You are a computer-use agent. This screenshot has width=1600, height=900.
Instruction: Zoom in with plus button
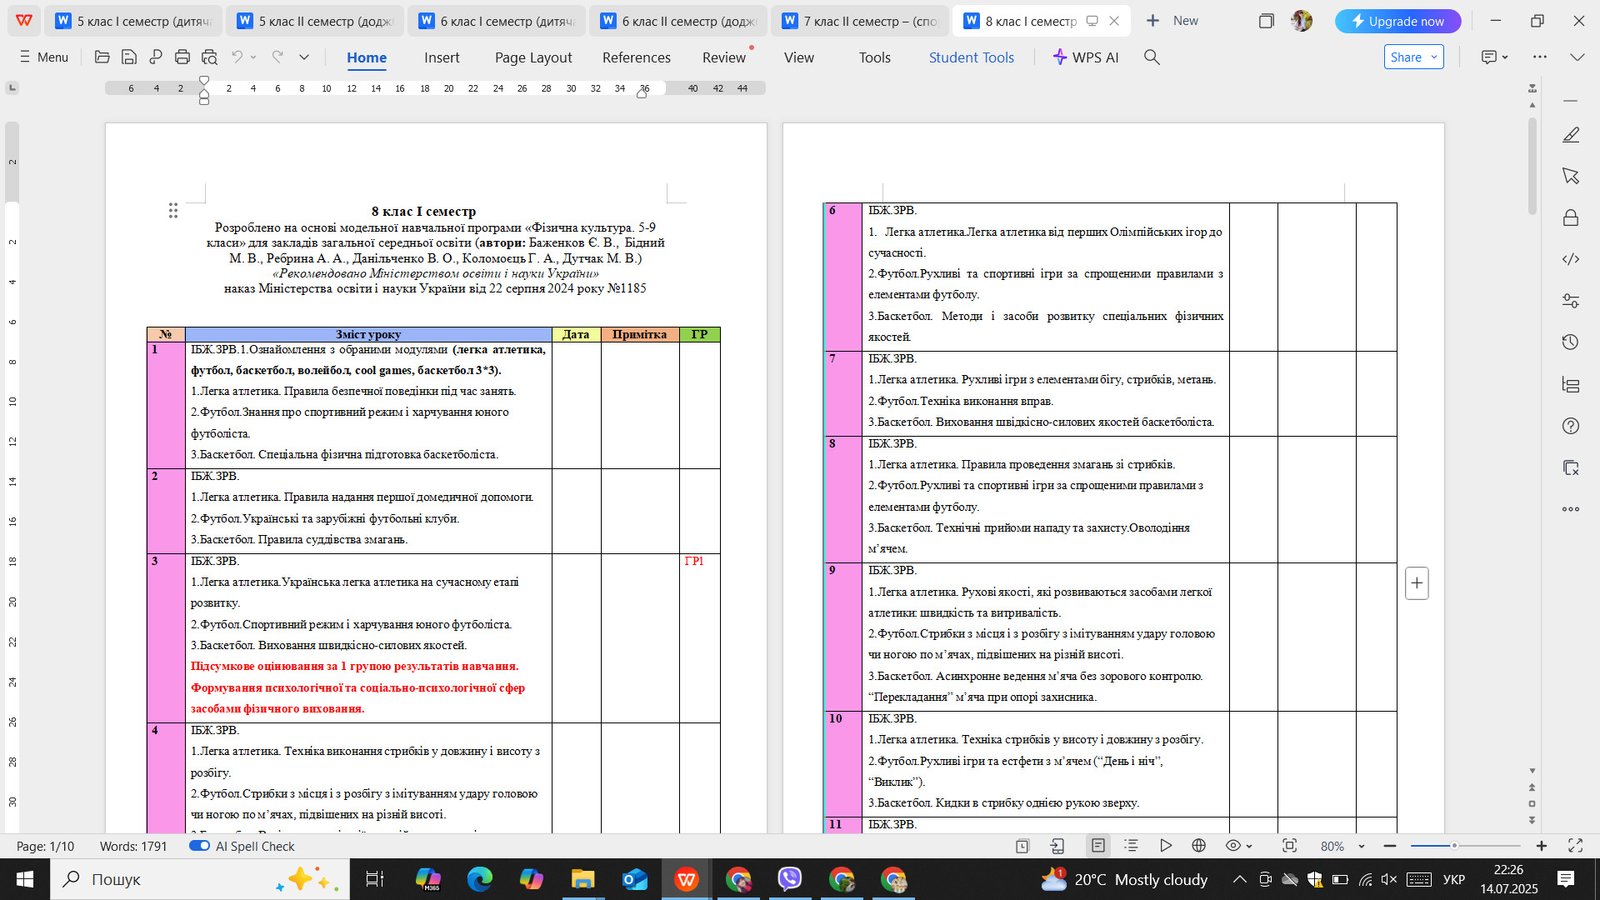tap(1541, 846)
